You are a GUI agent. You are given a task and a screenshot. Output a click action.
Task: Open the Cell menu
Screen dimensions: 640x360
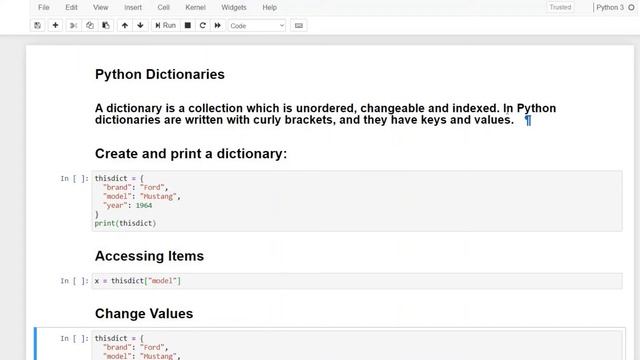[x=164, y=7]
